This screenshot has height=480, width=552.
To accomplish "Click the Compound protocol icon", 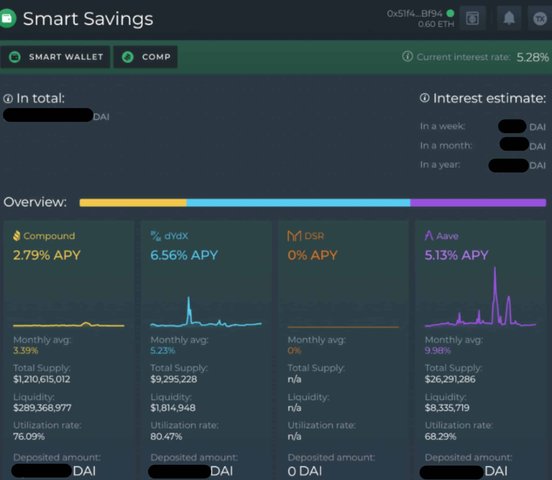I will [x=17, y=236].
